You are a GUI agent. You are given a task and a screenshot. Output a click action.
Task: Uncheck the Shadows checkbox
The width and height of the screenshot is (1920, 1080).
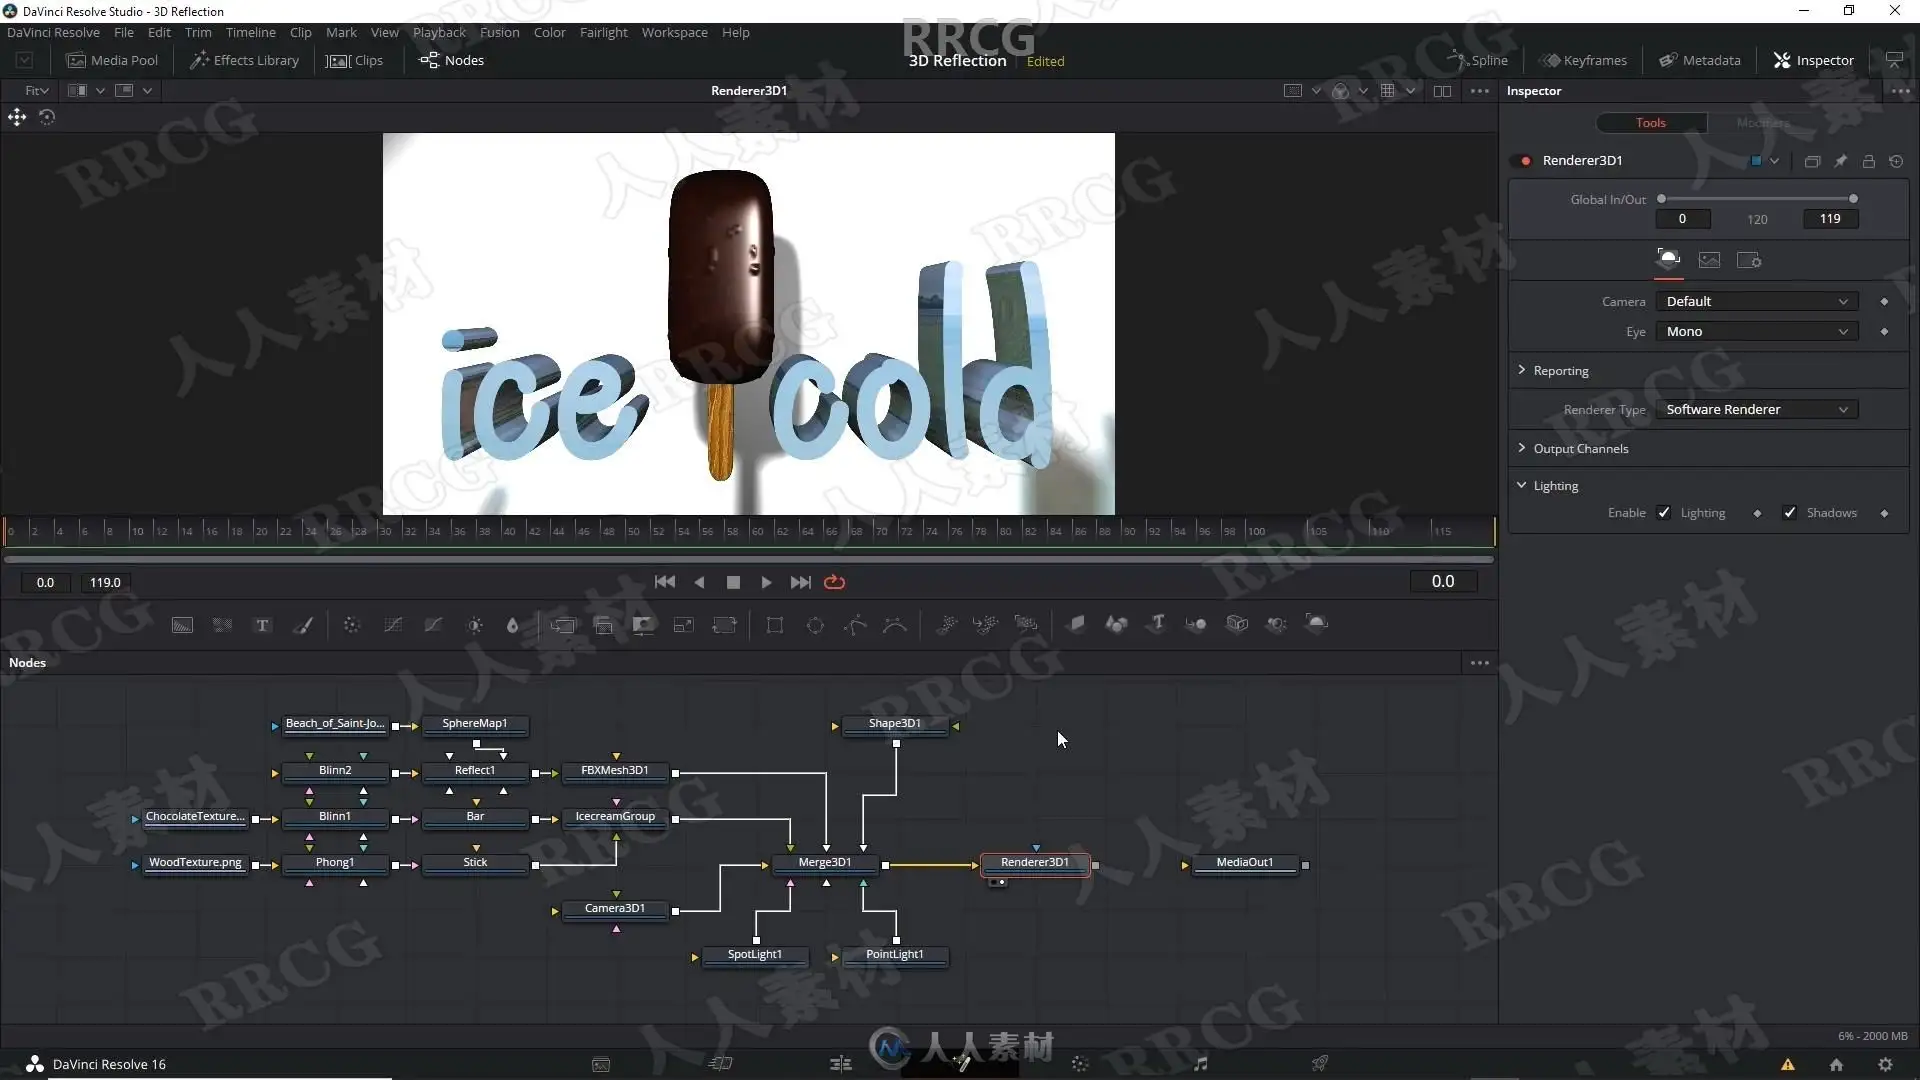point(1790,513)
